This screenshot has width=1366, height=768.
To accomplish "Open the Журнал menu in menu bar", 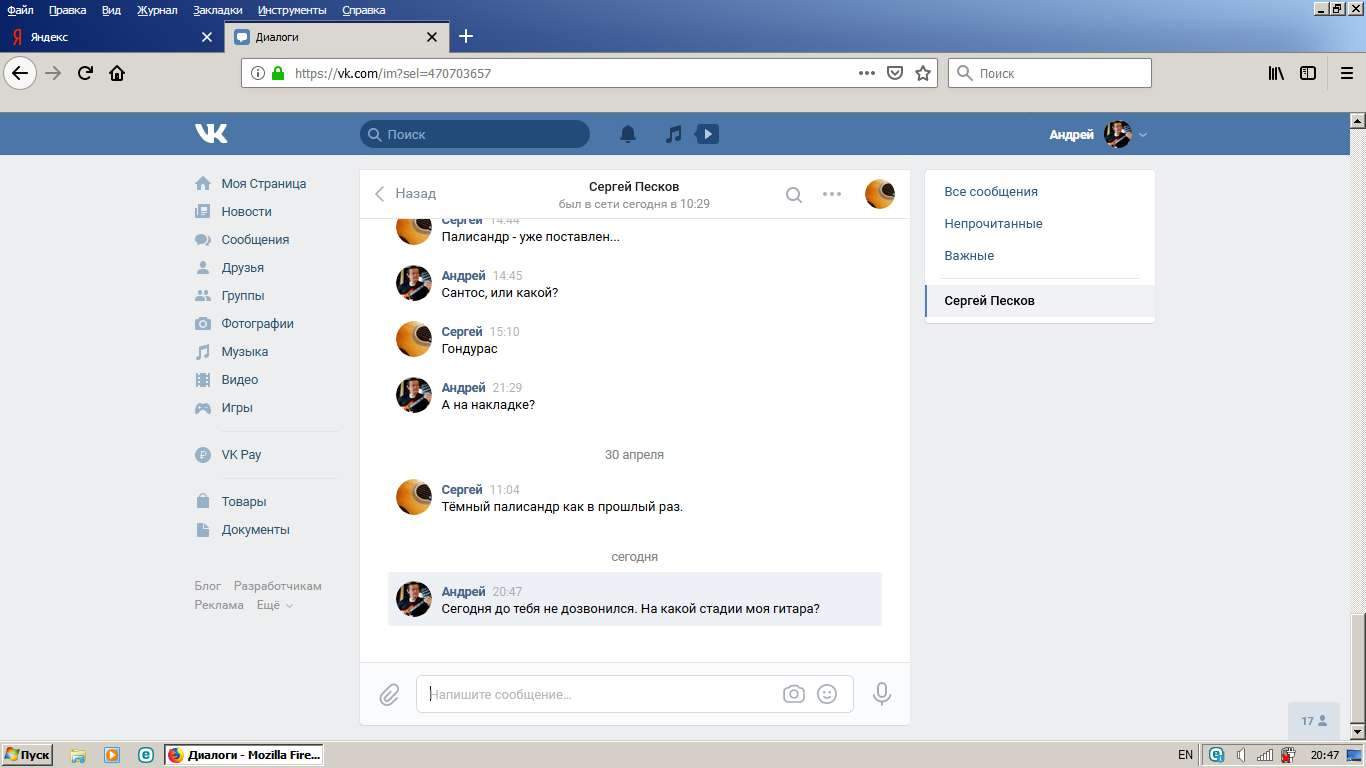I will (157, 10).
